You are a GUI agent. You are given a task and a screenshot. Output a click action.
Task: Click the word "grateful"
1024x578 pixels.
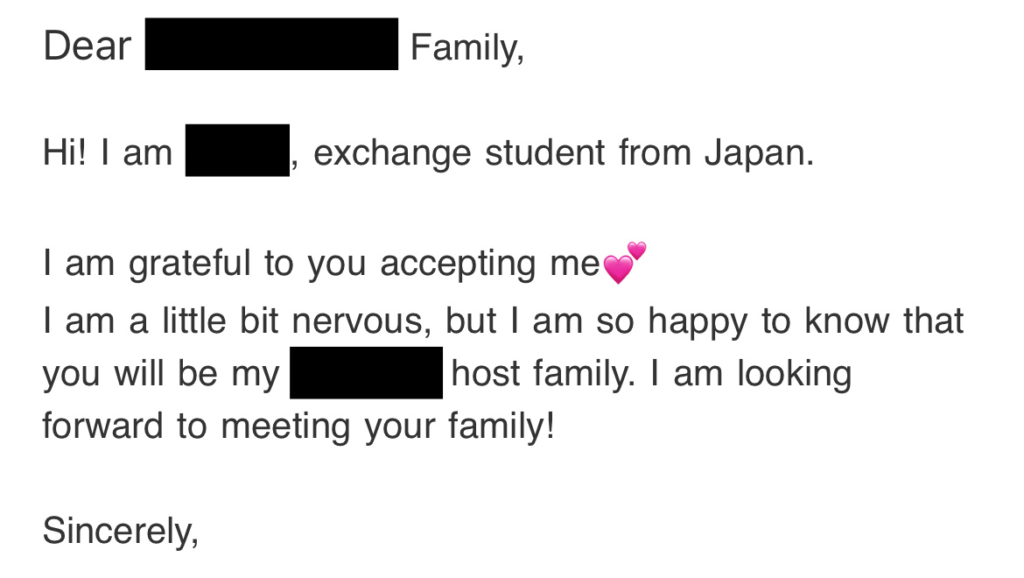[190, 264]
